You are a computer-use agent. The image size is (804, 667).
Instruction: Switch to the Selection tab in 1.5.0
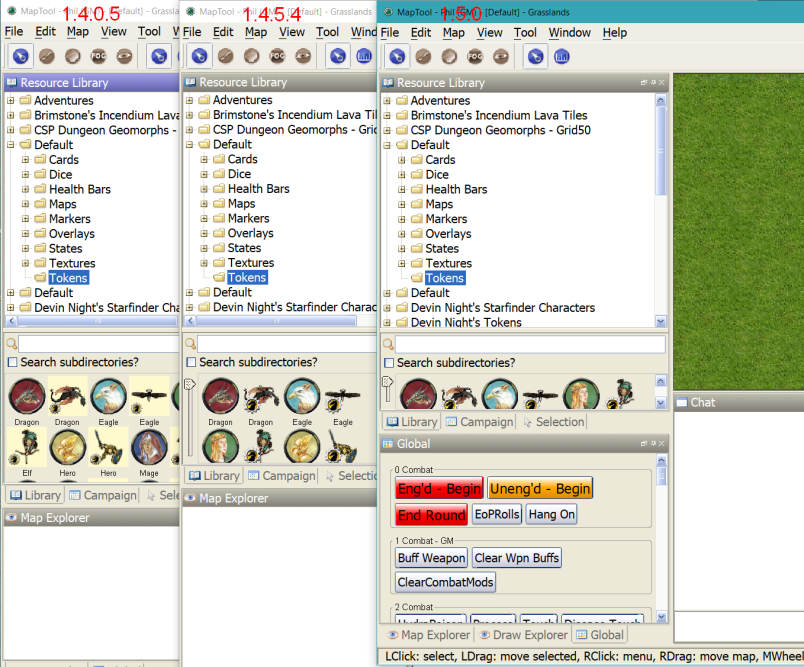coord(553,422)
